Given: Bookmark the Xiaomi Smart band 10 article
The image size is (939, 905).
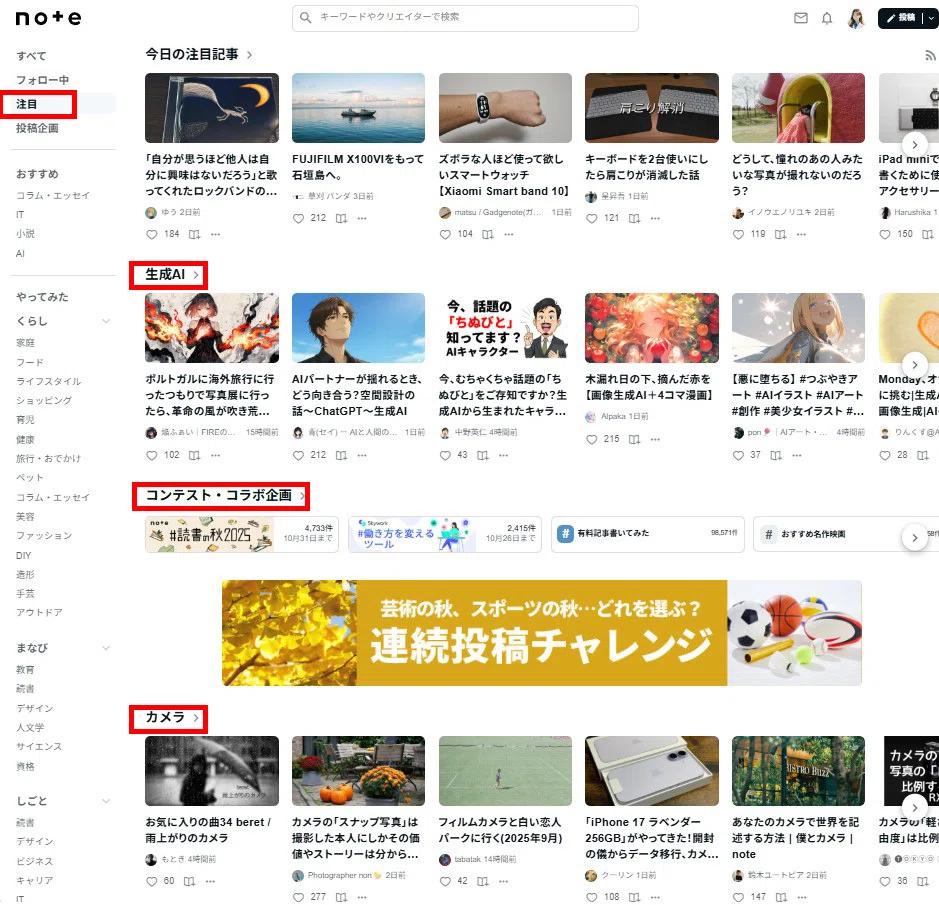Looking at the screenshot, I should coord(488,234).
